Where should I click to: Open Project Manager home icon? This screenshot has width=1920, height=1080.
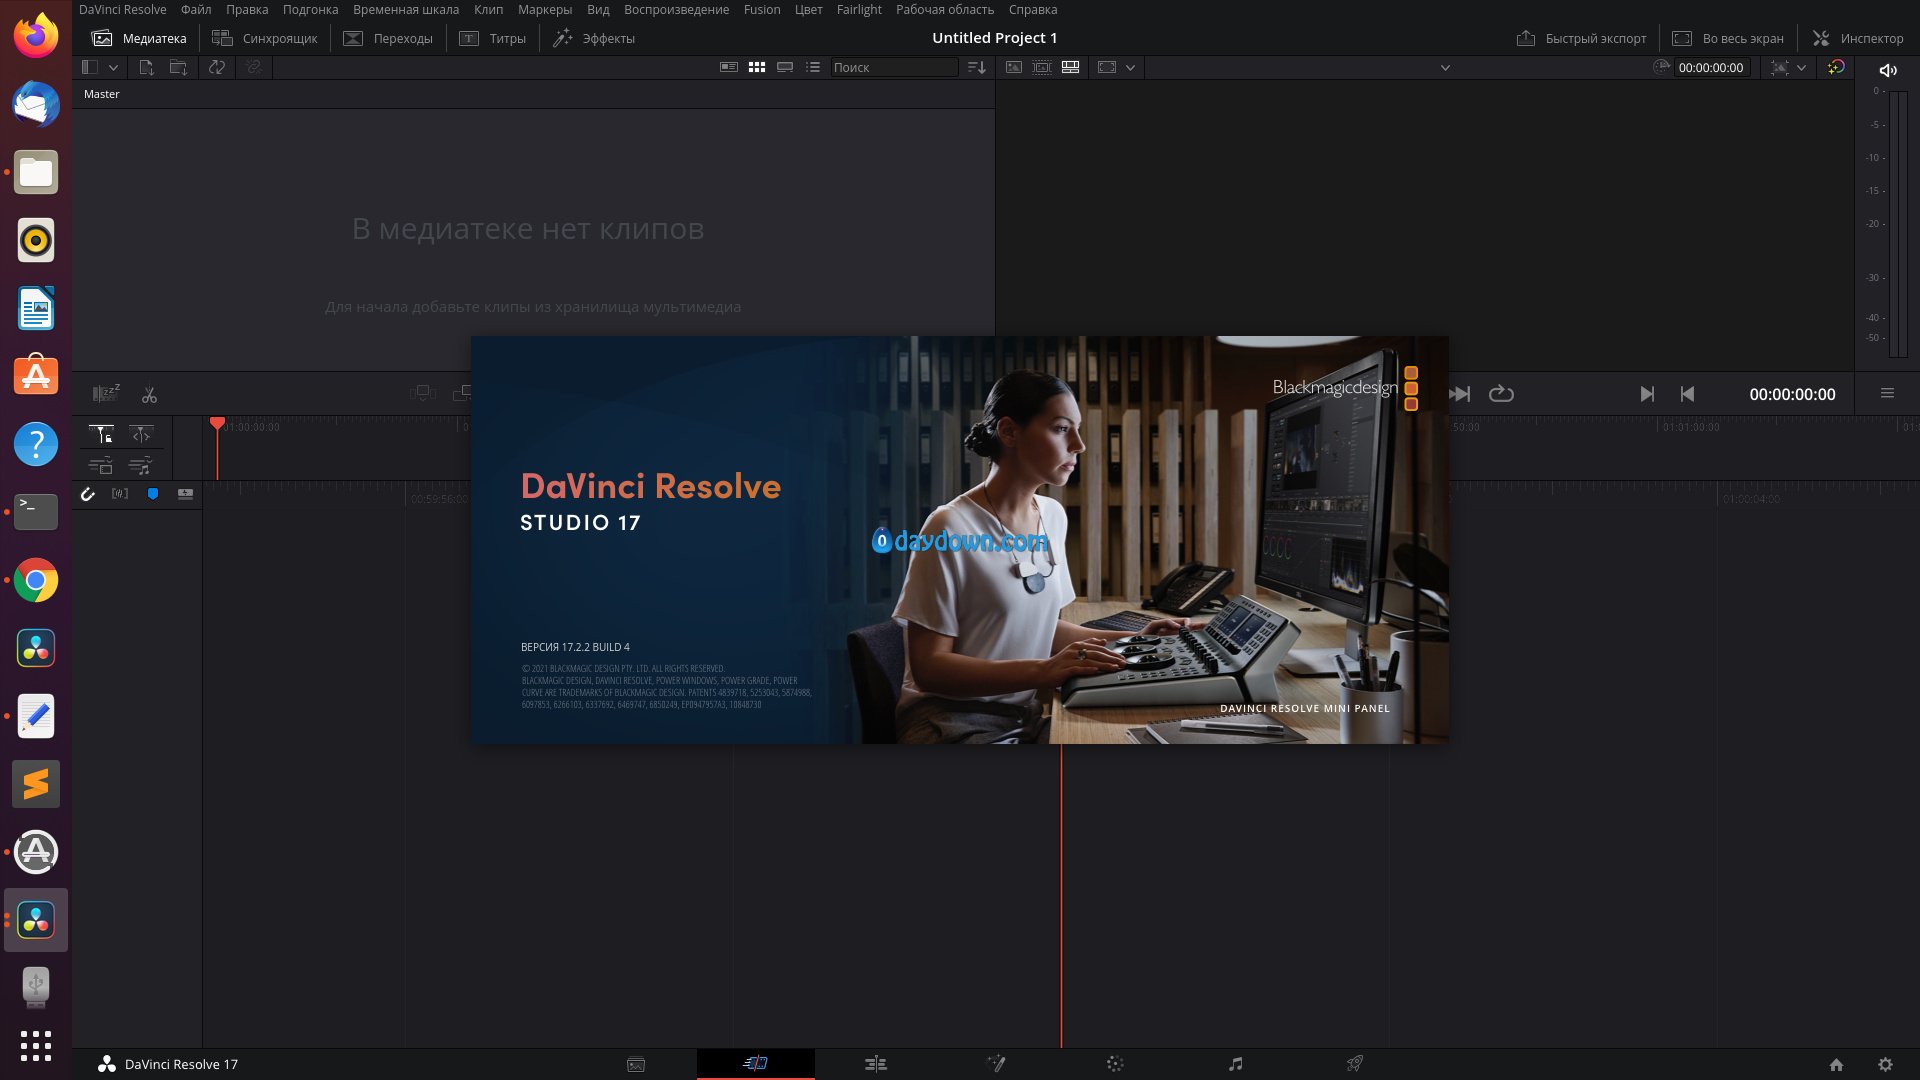coord(1836,1065)
